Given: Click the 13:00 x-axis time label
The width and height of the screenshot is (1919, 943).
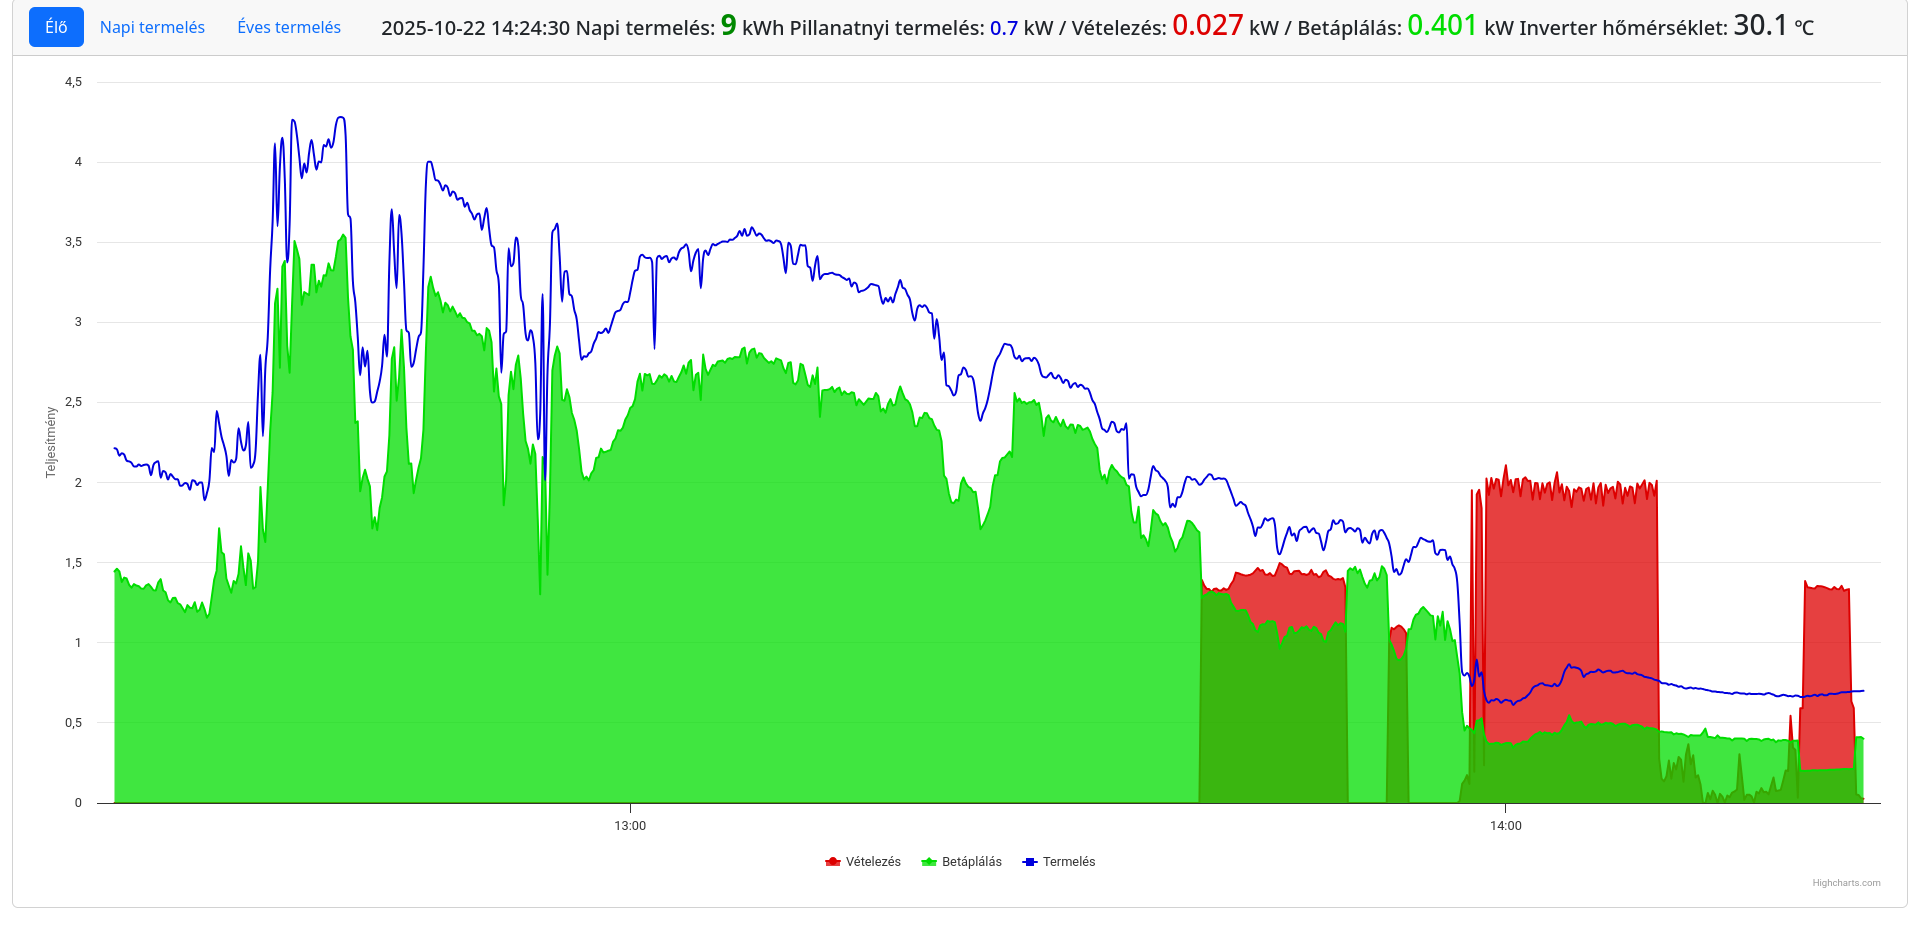Looking at the screenshot, I should click(630, 826).
